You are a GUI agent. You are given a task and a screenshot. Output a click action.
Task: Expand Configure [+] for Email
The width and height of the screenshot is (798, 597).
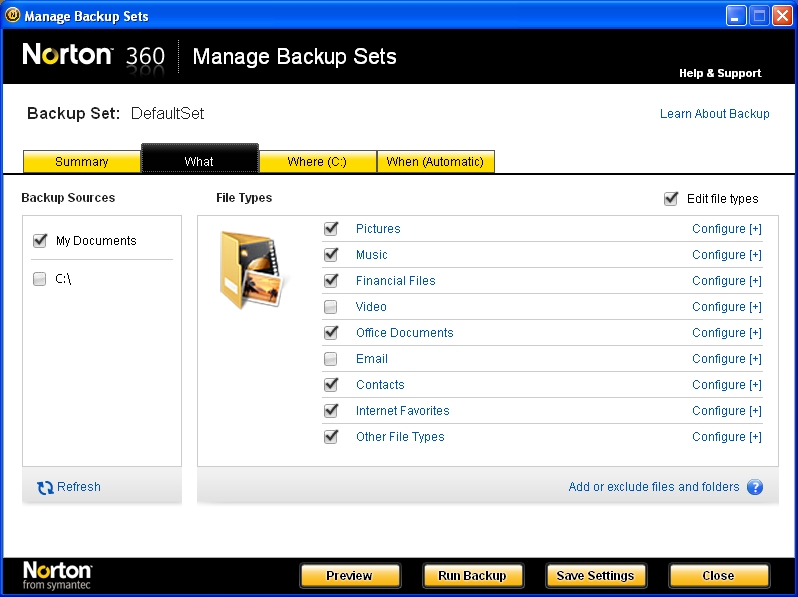[x=727, y=359]
